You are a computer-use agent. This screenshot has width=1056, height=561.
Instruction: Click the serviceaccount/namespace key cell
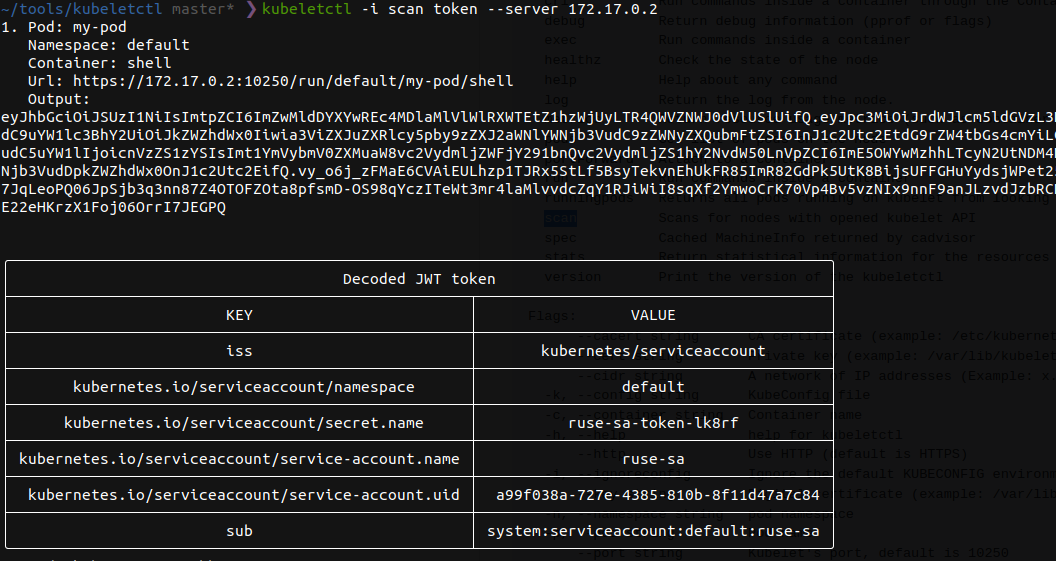pos(239,387)
